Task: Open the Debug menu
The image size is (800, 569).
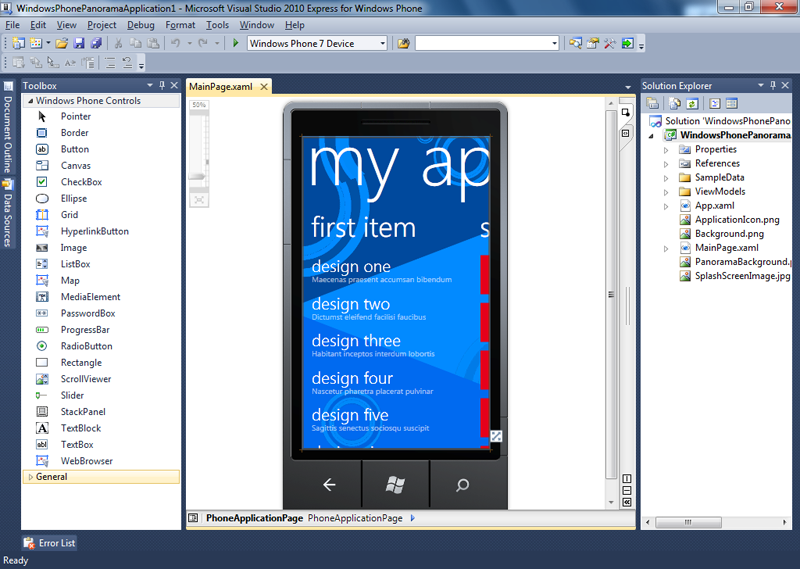Action: point(141,24)
